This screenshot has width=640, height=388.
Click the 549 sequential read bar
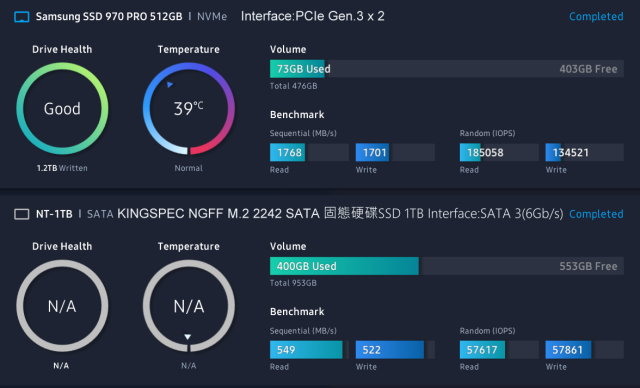point(309,350)
